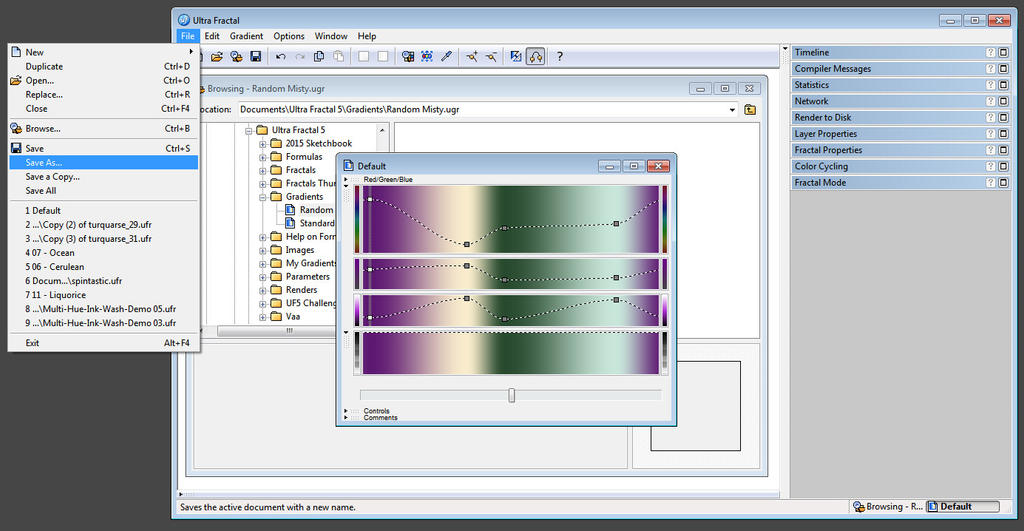Screen dimensions: 1024x531
Task: Switch to the Browsing window button in status bar
Action: pyautogui.click(x=887, y=507)
